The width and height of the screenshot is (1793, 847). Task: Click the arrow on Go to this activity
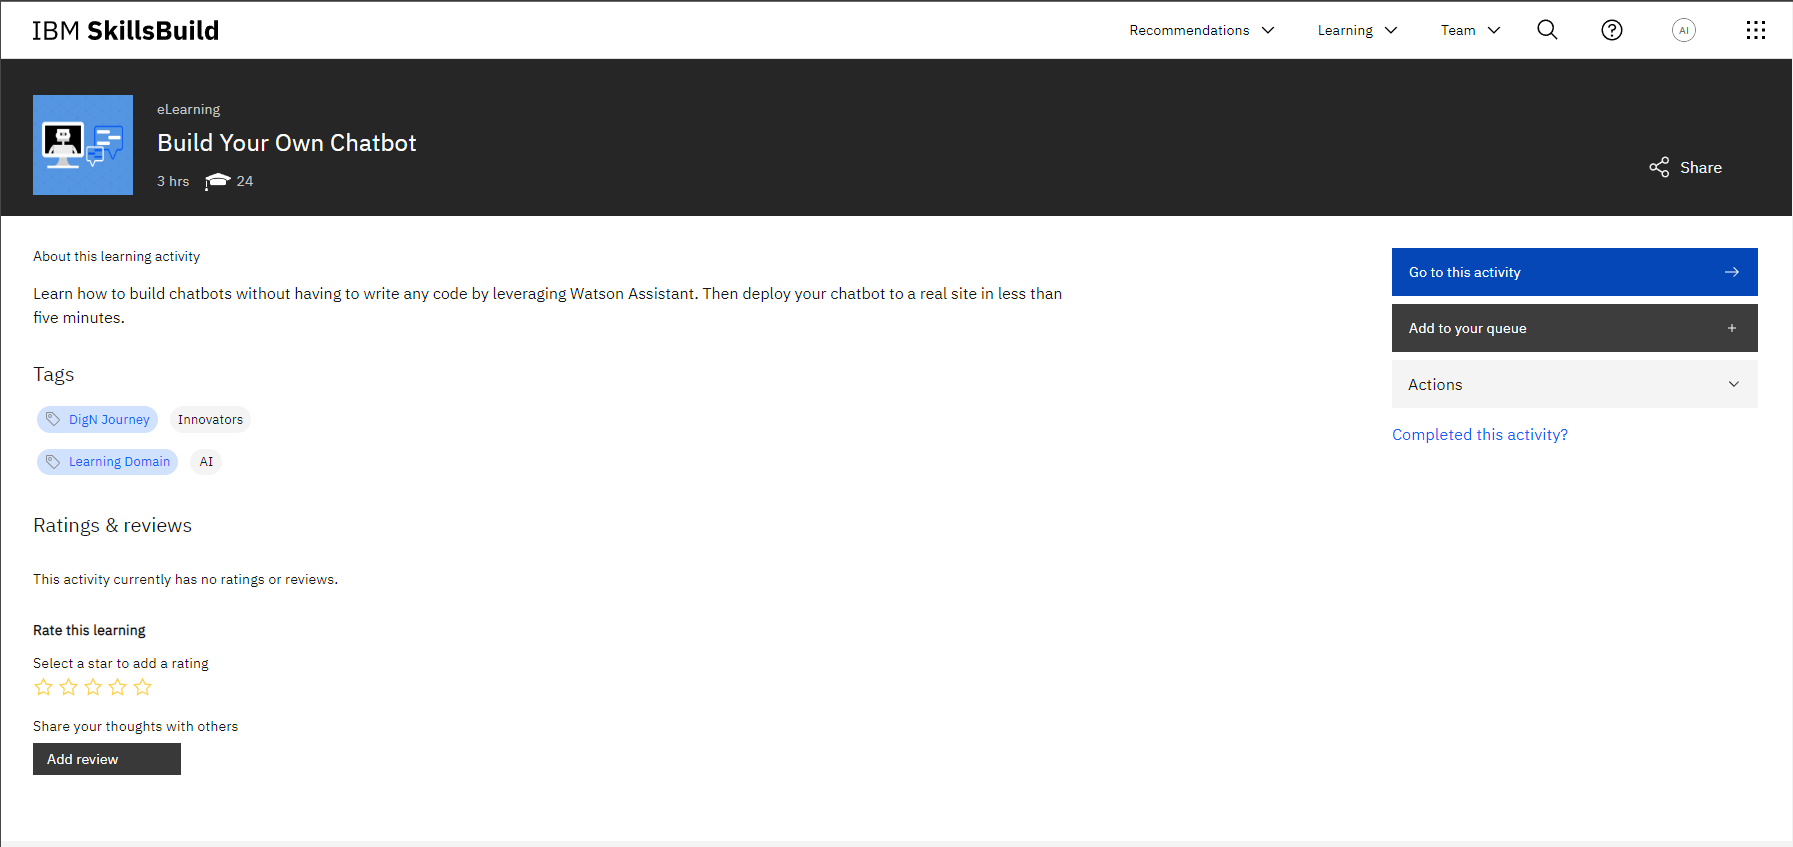[1732, 272]
